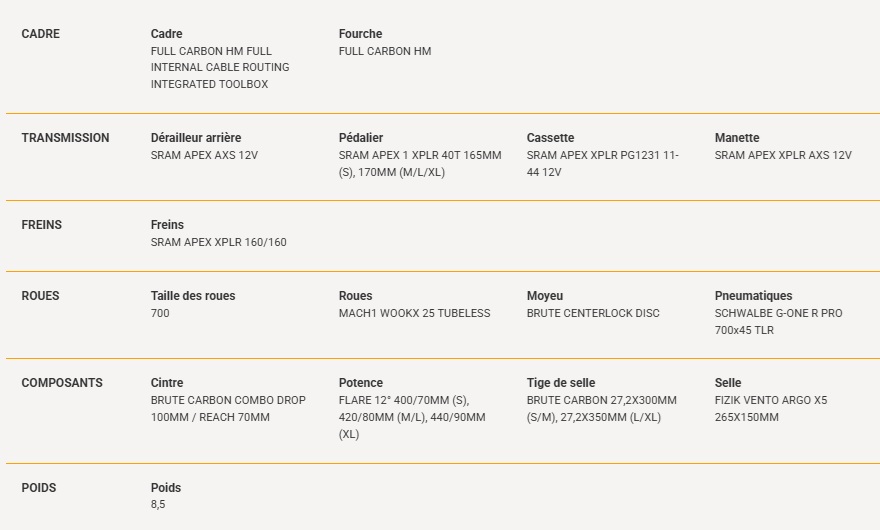Click the CADRE section heading

point(40,34)
